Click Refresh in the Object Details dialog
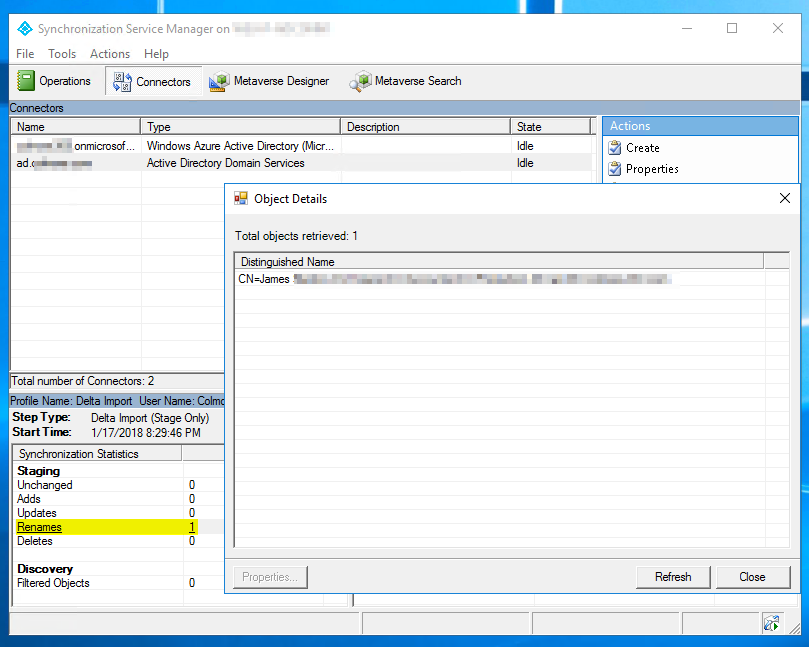 [673, 577]
